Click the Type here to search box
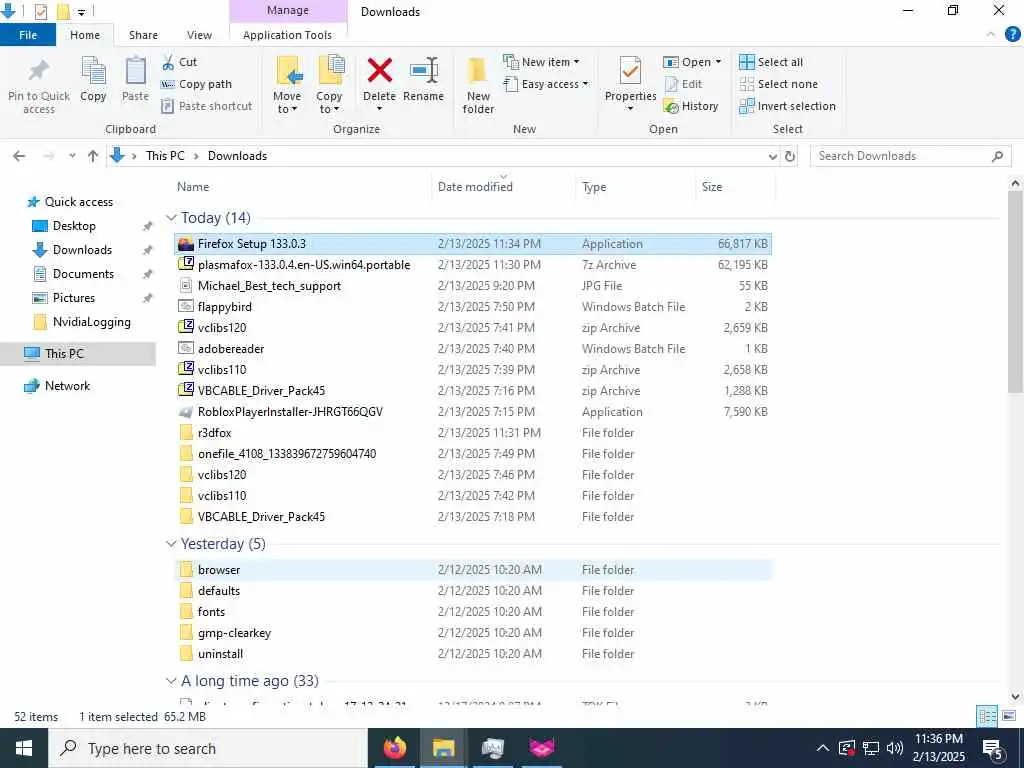 (x=208, y=748)
